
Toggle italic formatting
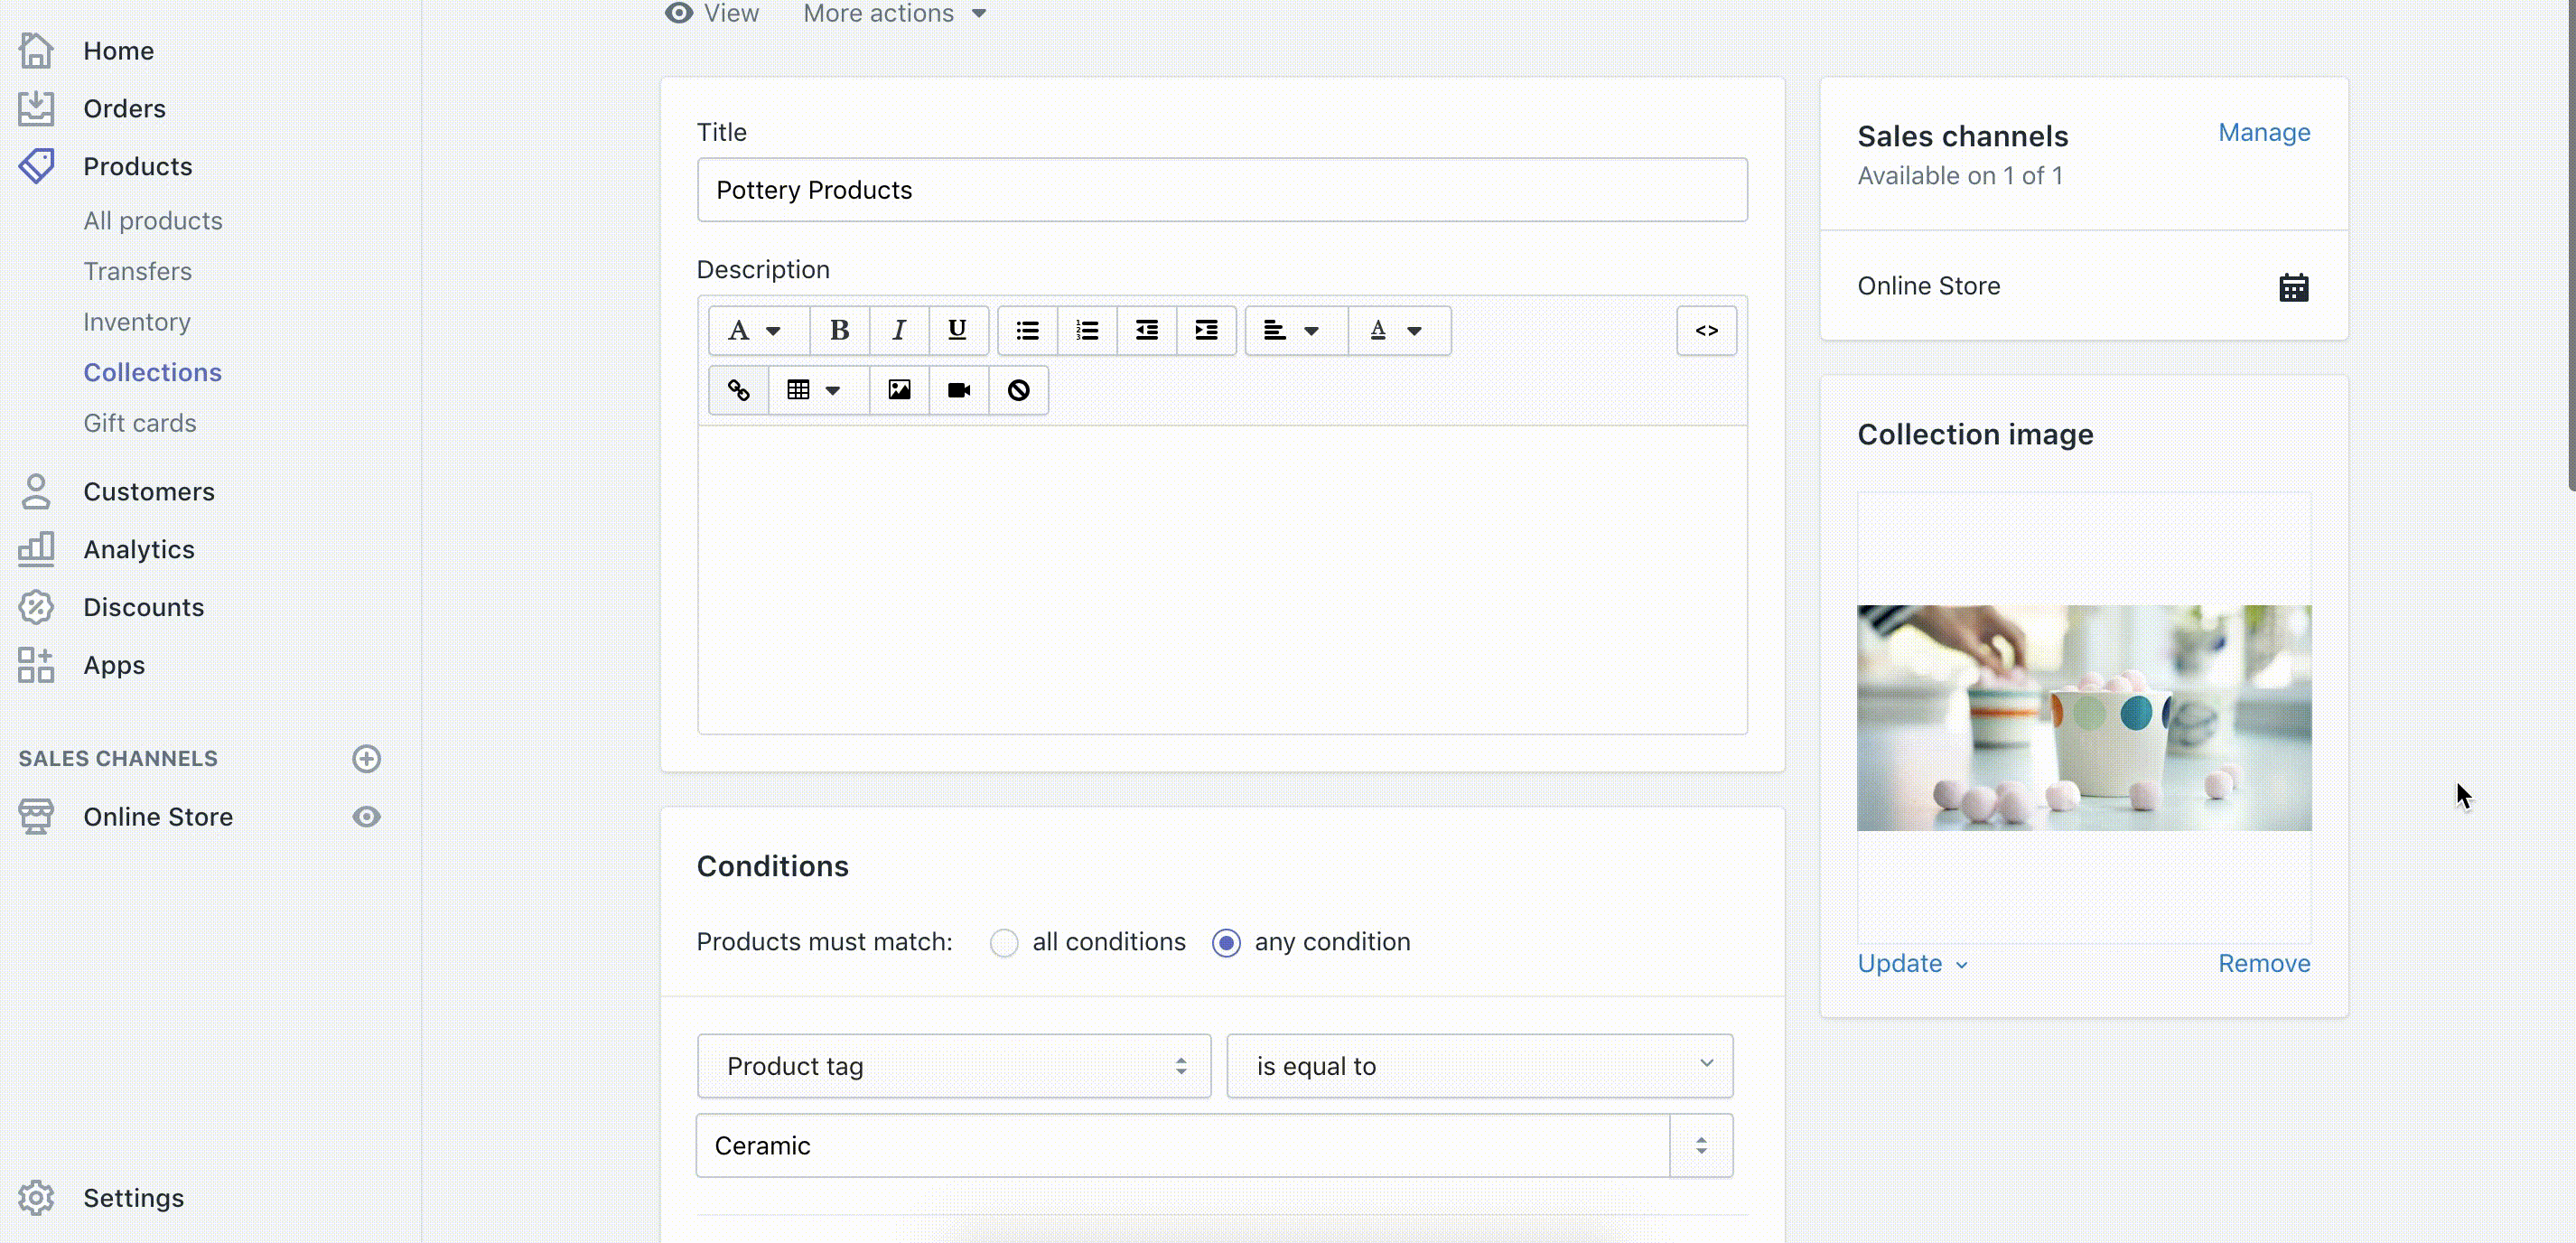point(899,330)
